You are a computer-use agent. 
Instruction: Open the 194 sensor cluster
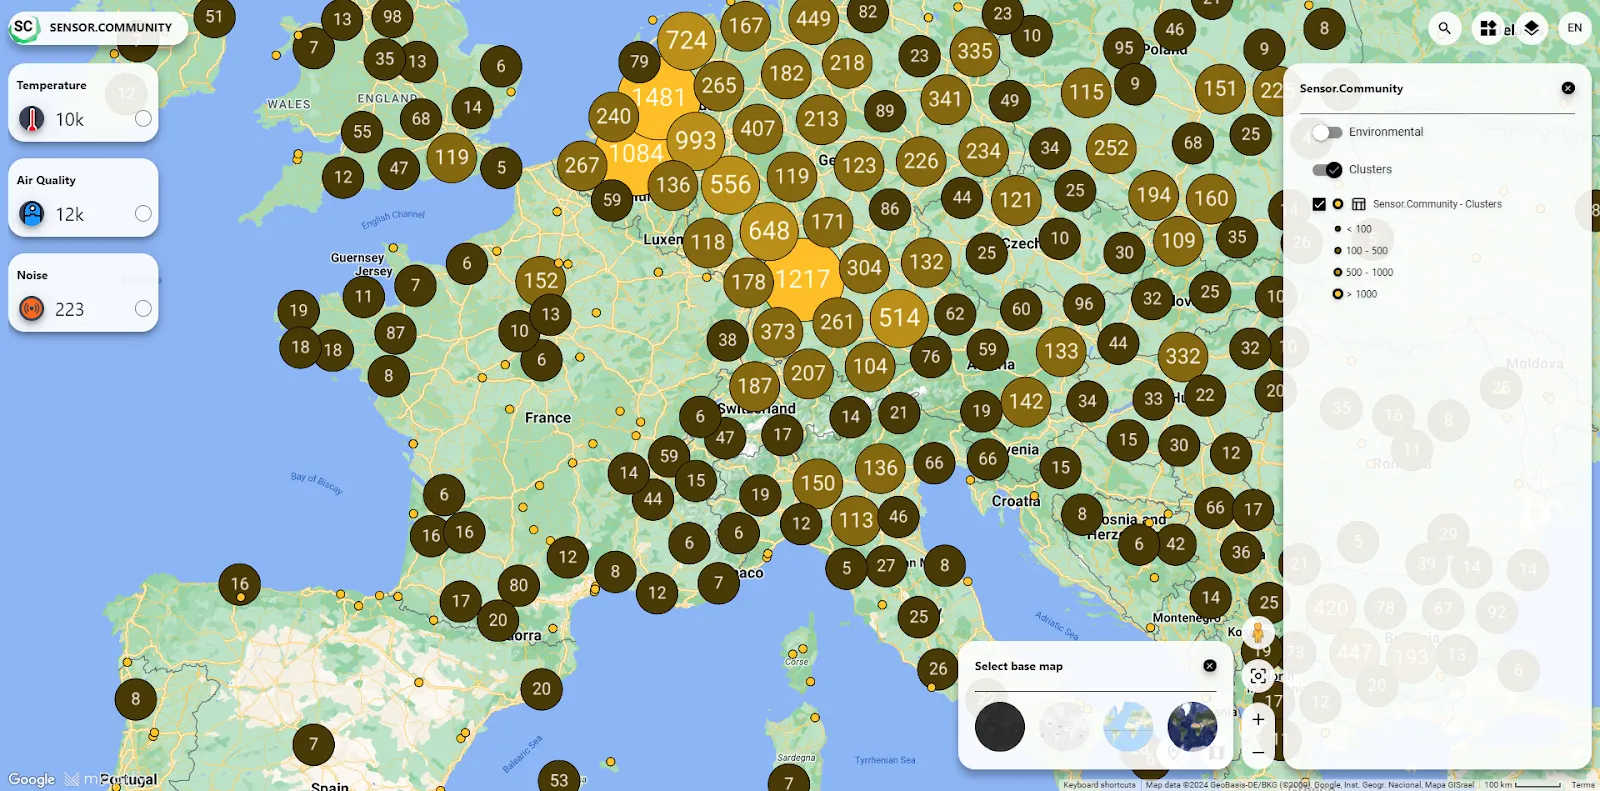1153,196
